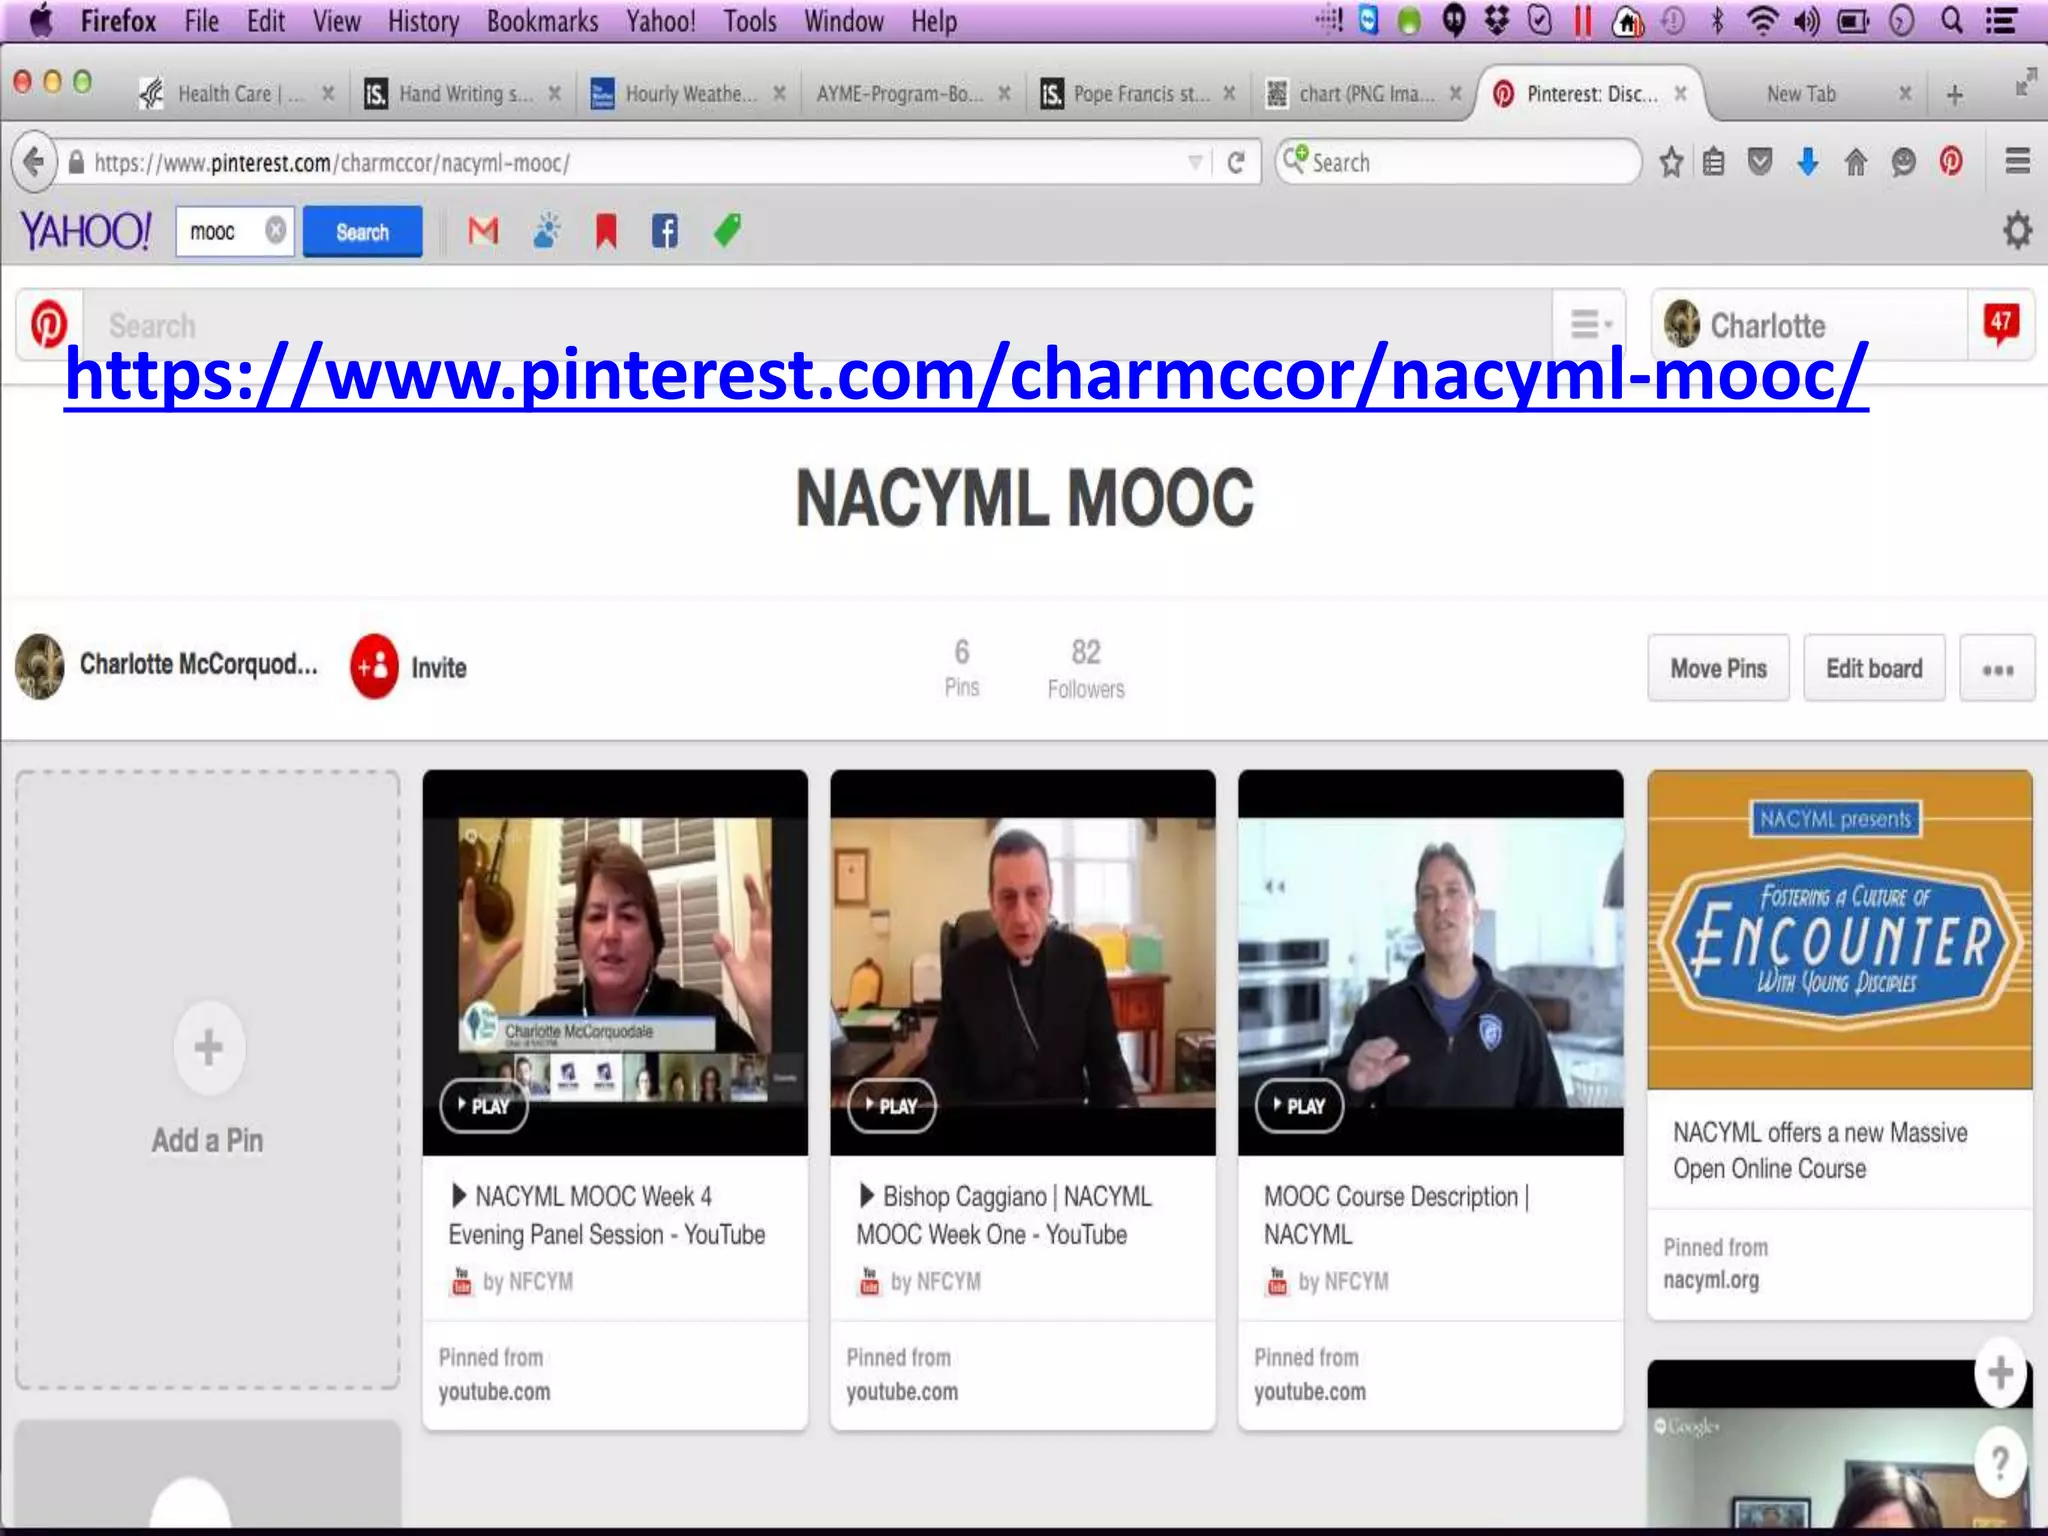Click the floating plus add button
The width and height of the screenshot is (2048, 1536).
pos(2001,1372)
